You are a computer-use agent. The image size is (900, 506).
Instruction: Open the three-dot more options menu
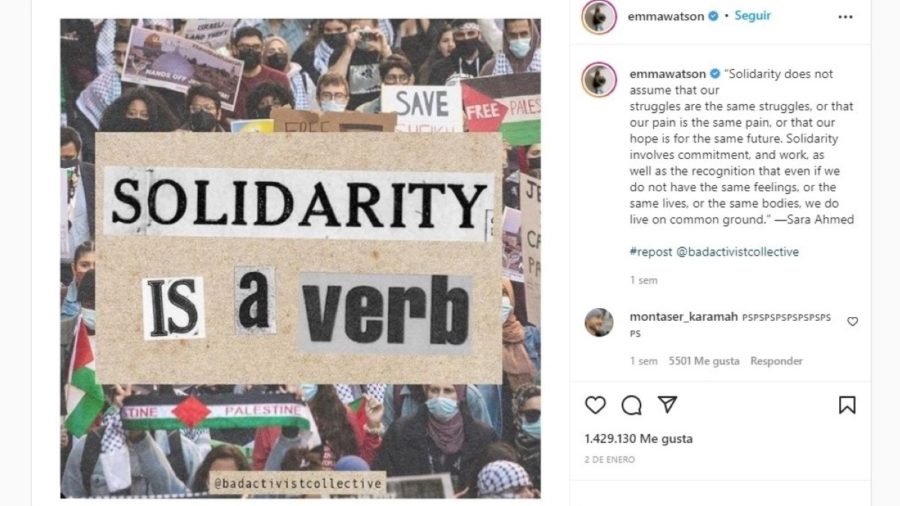pos(845,17)
